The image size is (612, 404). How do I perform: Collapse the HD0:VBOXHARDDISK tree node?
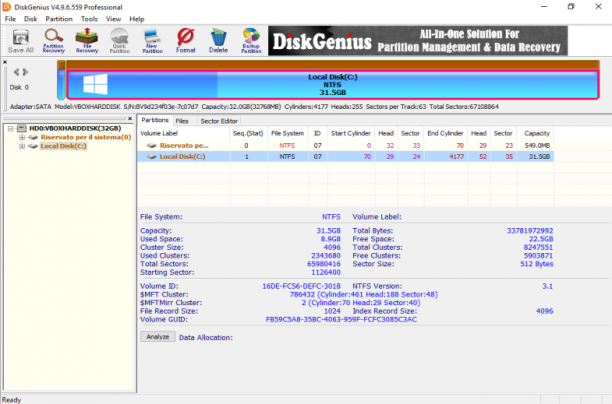[x=11, y=128]
